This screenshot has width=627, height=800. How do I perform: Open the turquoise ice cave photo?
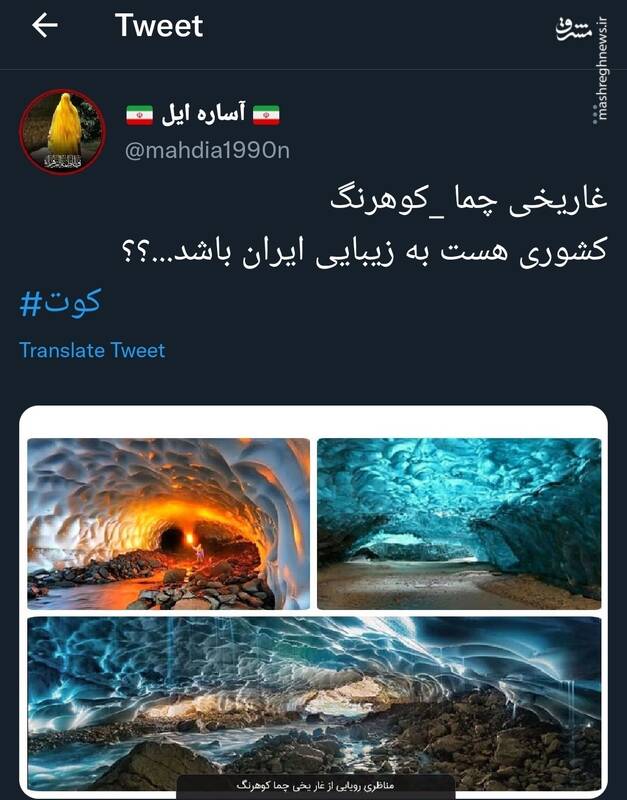pos(459,523)
